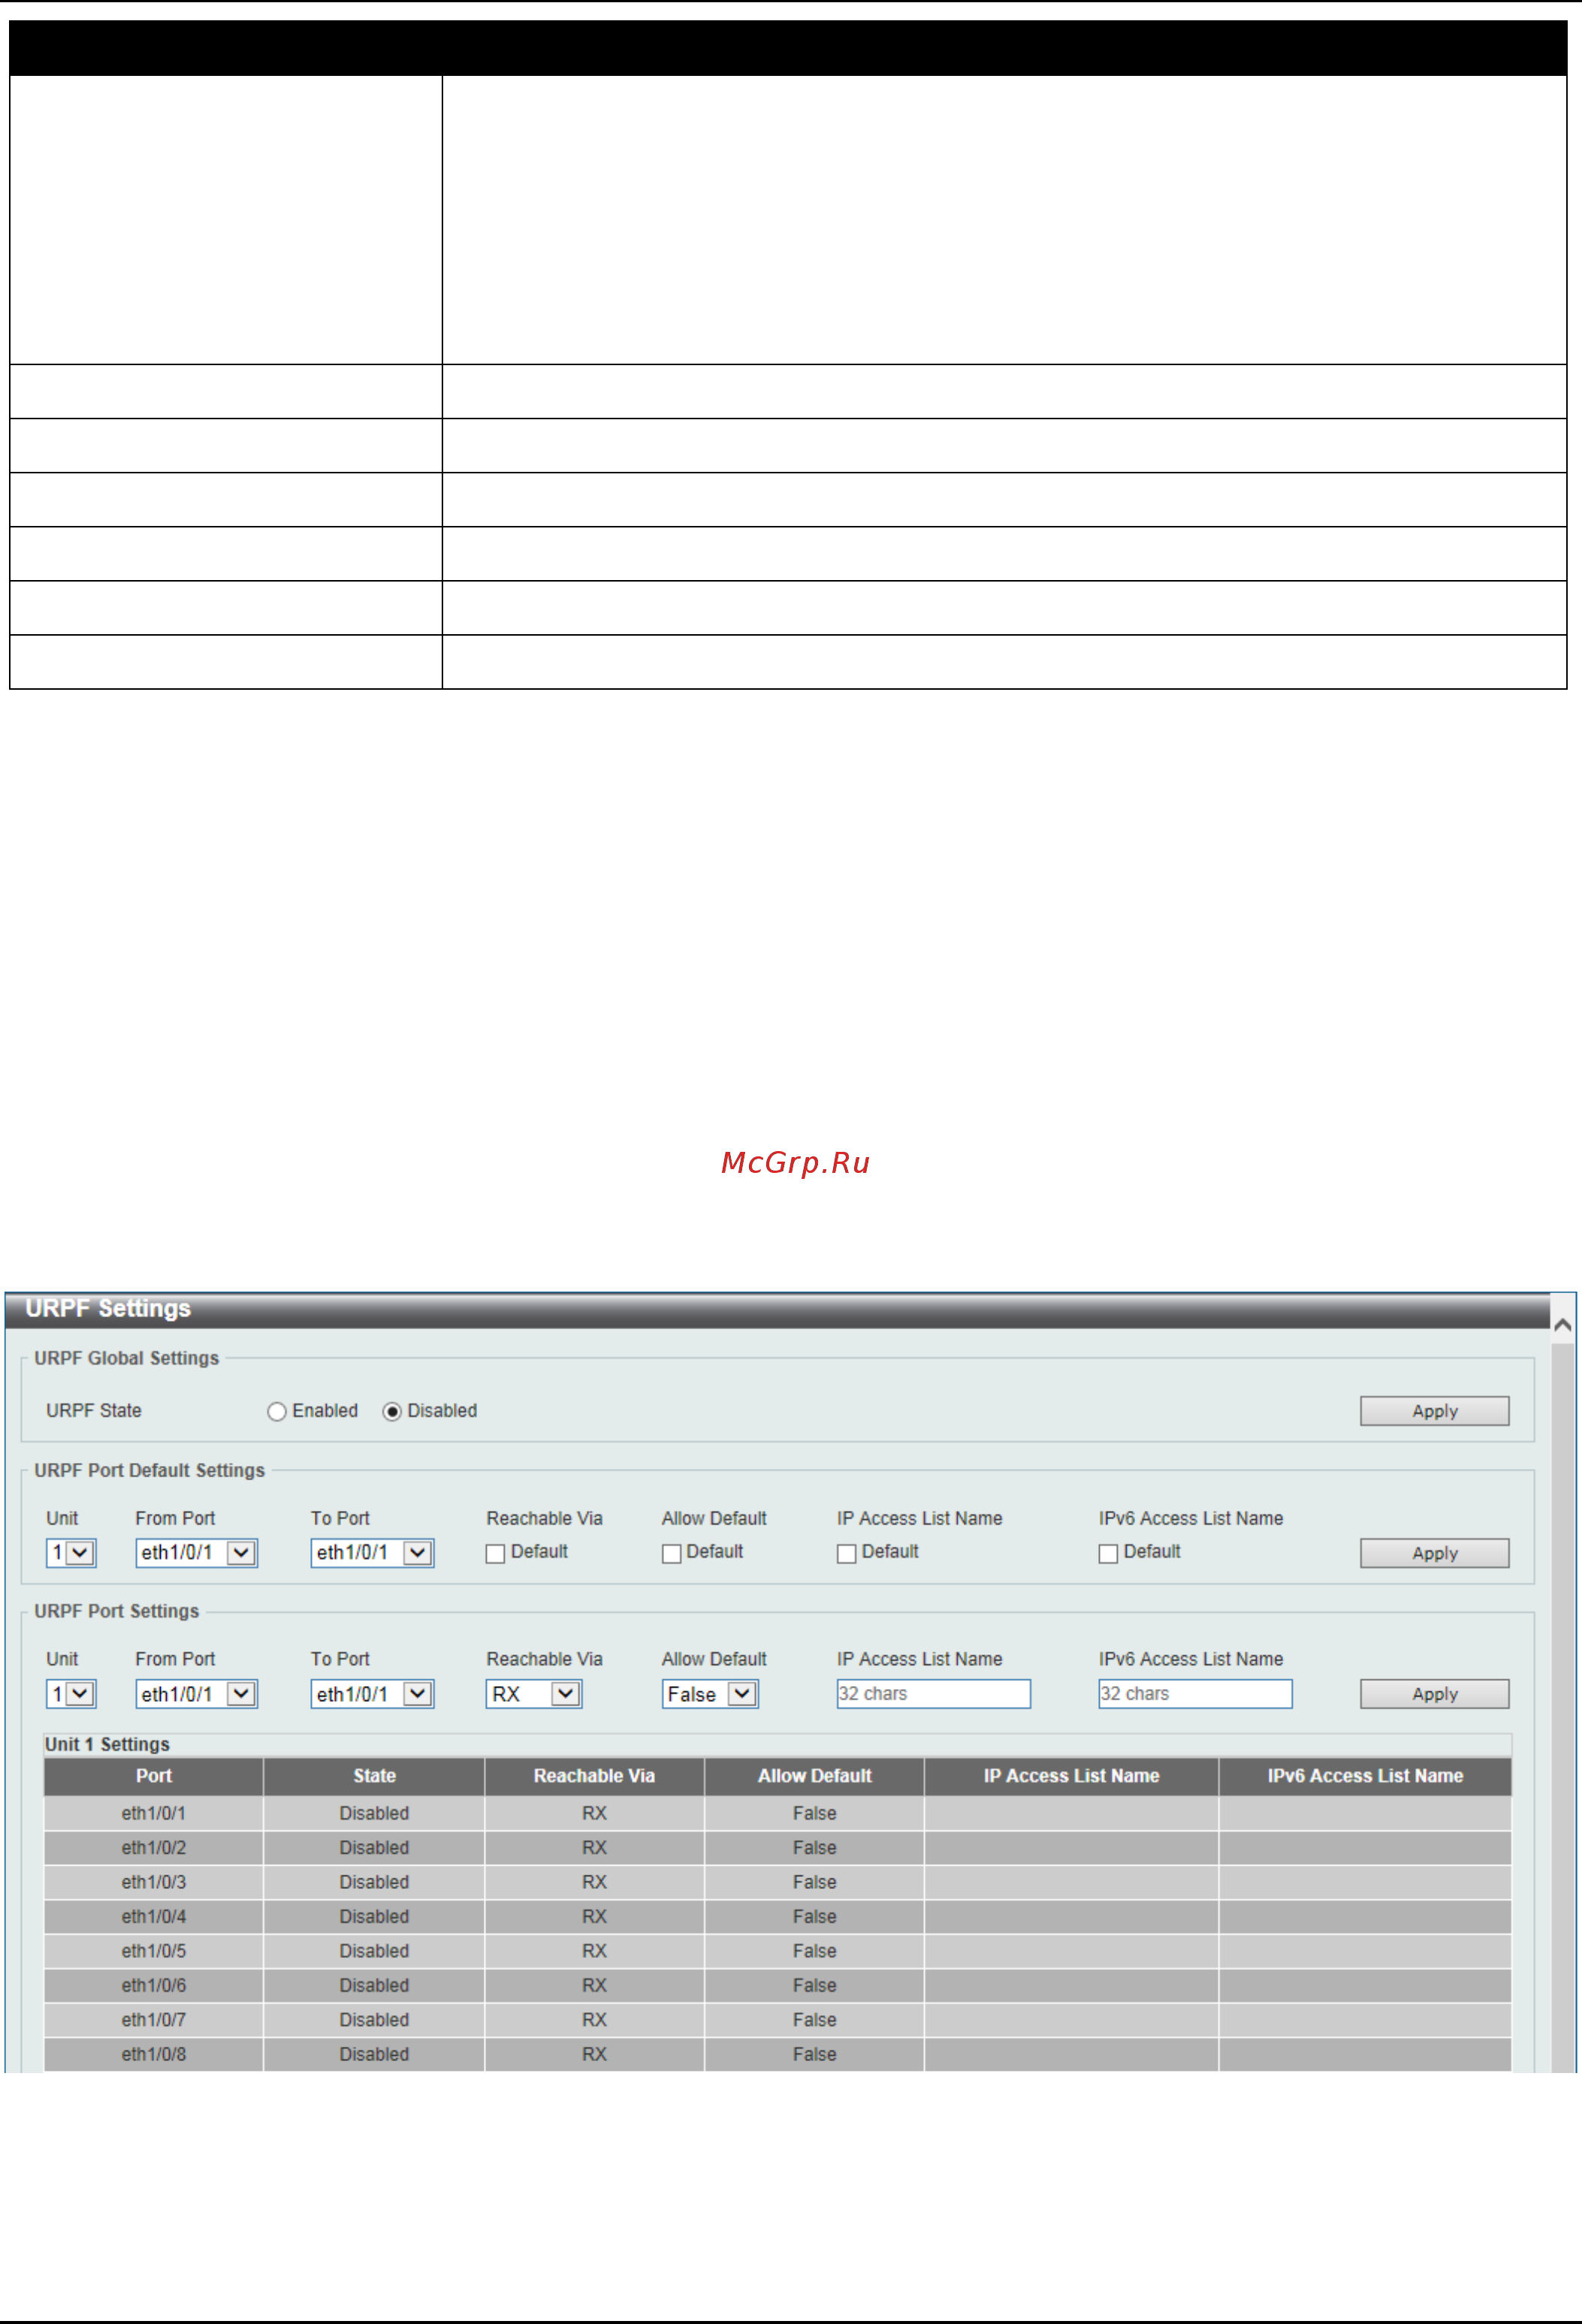Select the eth1/0/2 table row

(777, 1849)
